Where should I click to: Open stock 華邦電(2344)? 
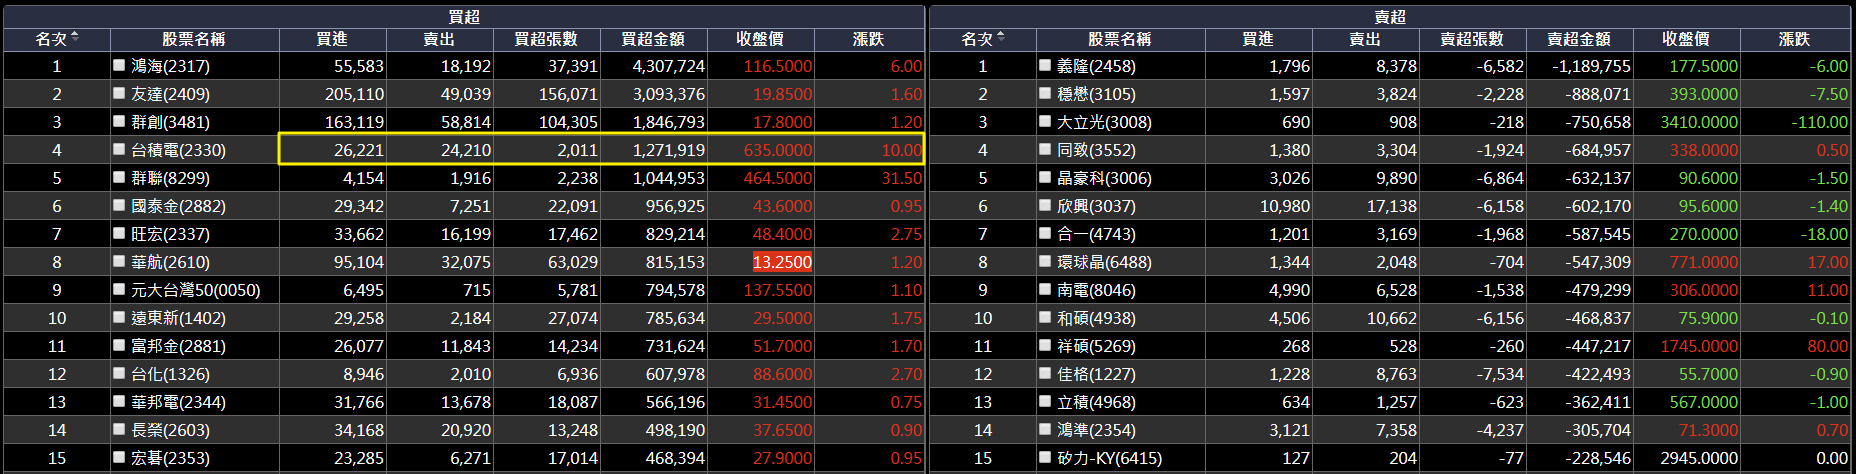(178, 402)
